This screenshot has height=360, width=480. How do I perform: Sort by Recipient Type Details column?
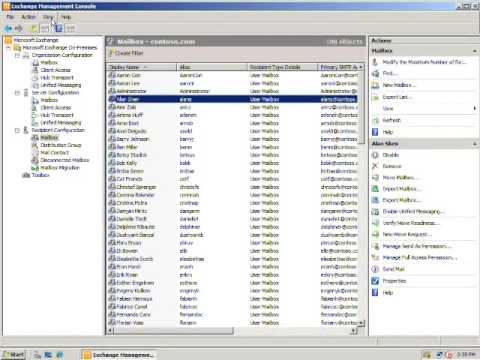(x=282, y=67)
